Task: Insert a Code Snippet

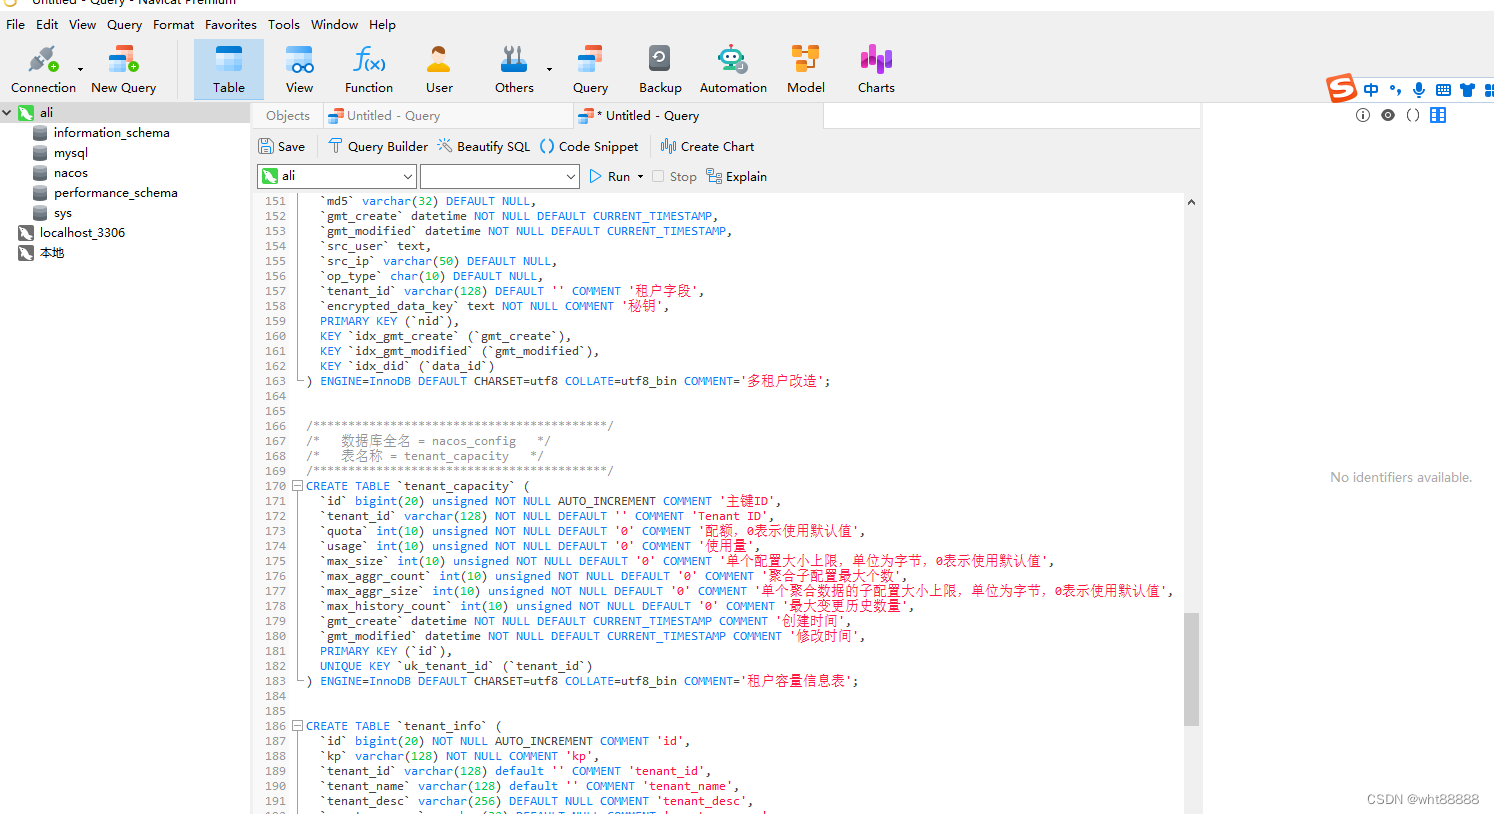Action: coord(589,146)
